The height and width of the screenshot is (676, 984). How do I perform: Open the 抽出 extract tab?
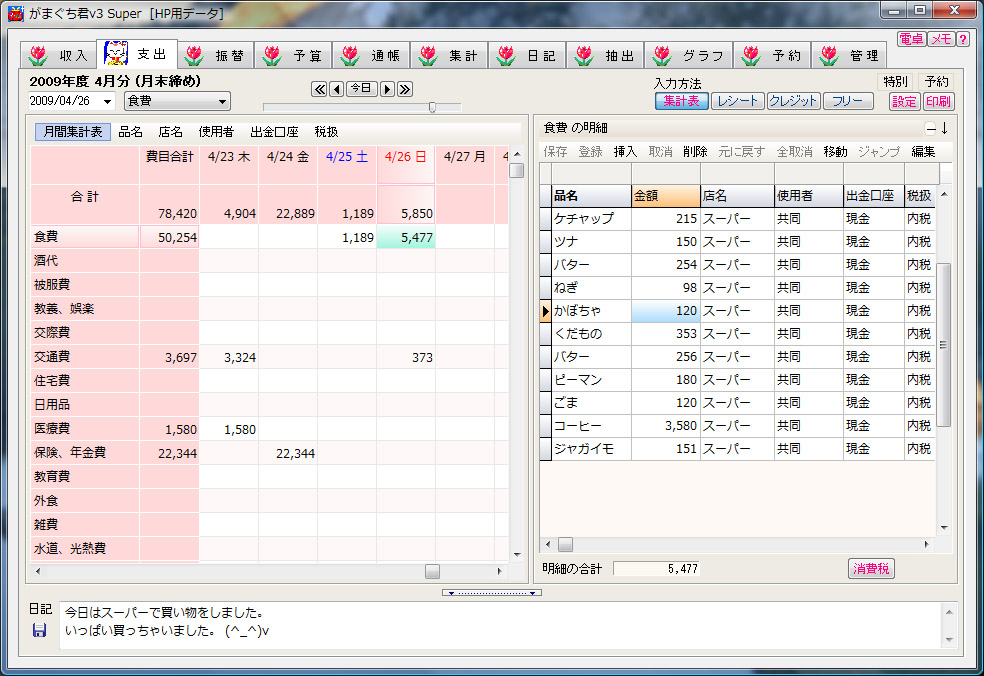[606, 55]
